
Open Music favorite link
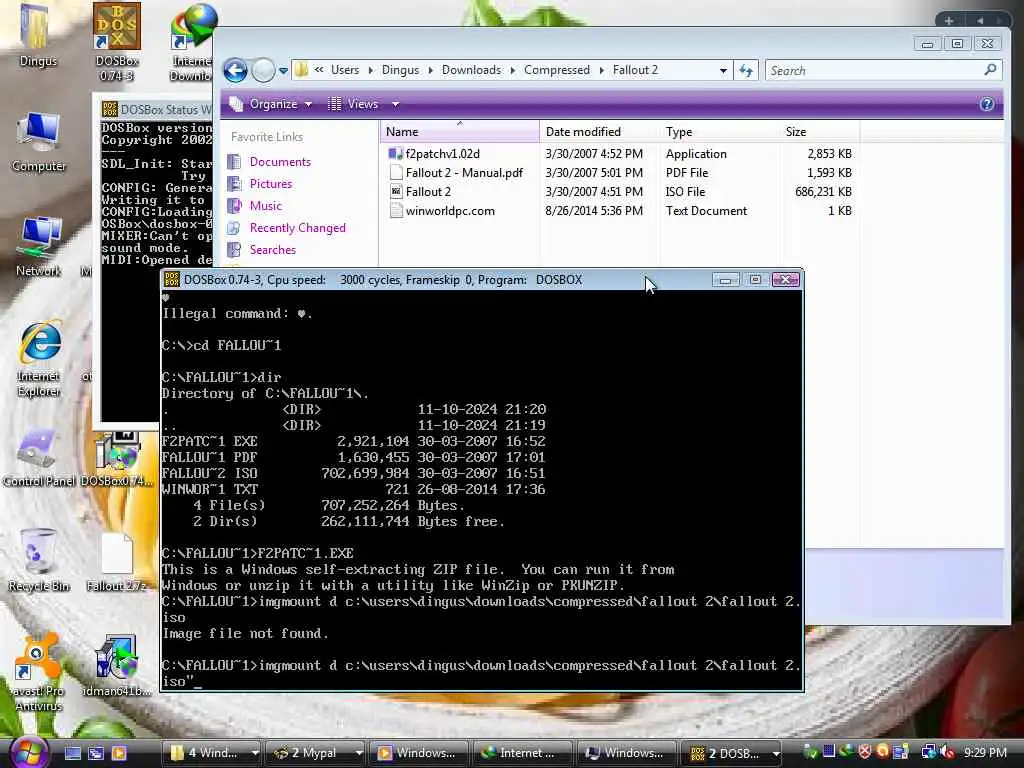pyautogui.click(x=265, y=206)
